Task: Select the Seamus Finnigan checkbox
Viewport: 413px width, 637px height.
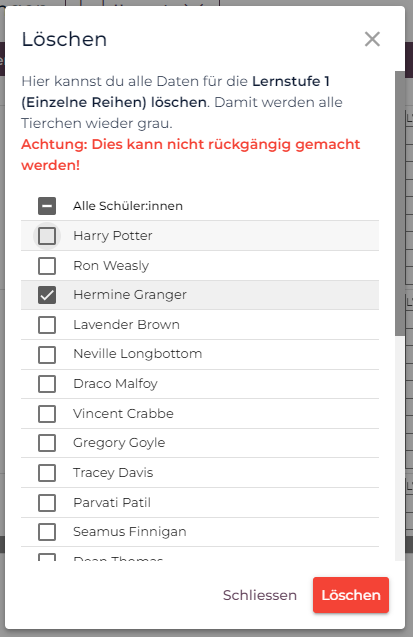Action: (x=47, y=532)
